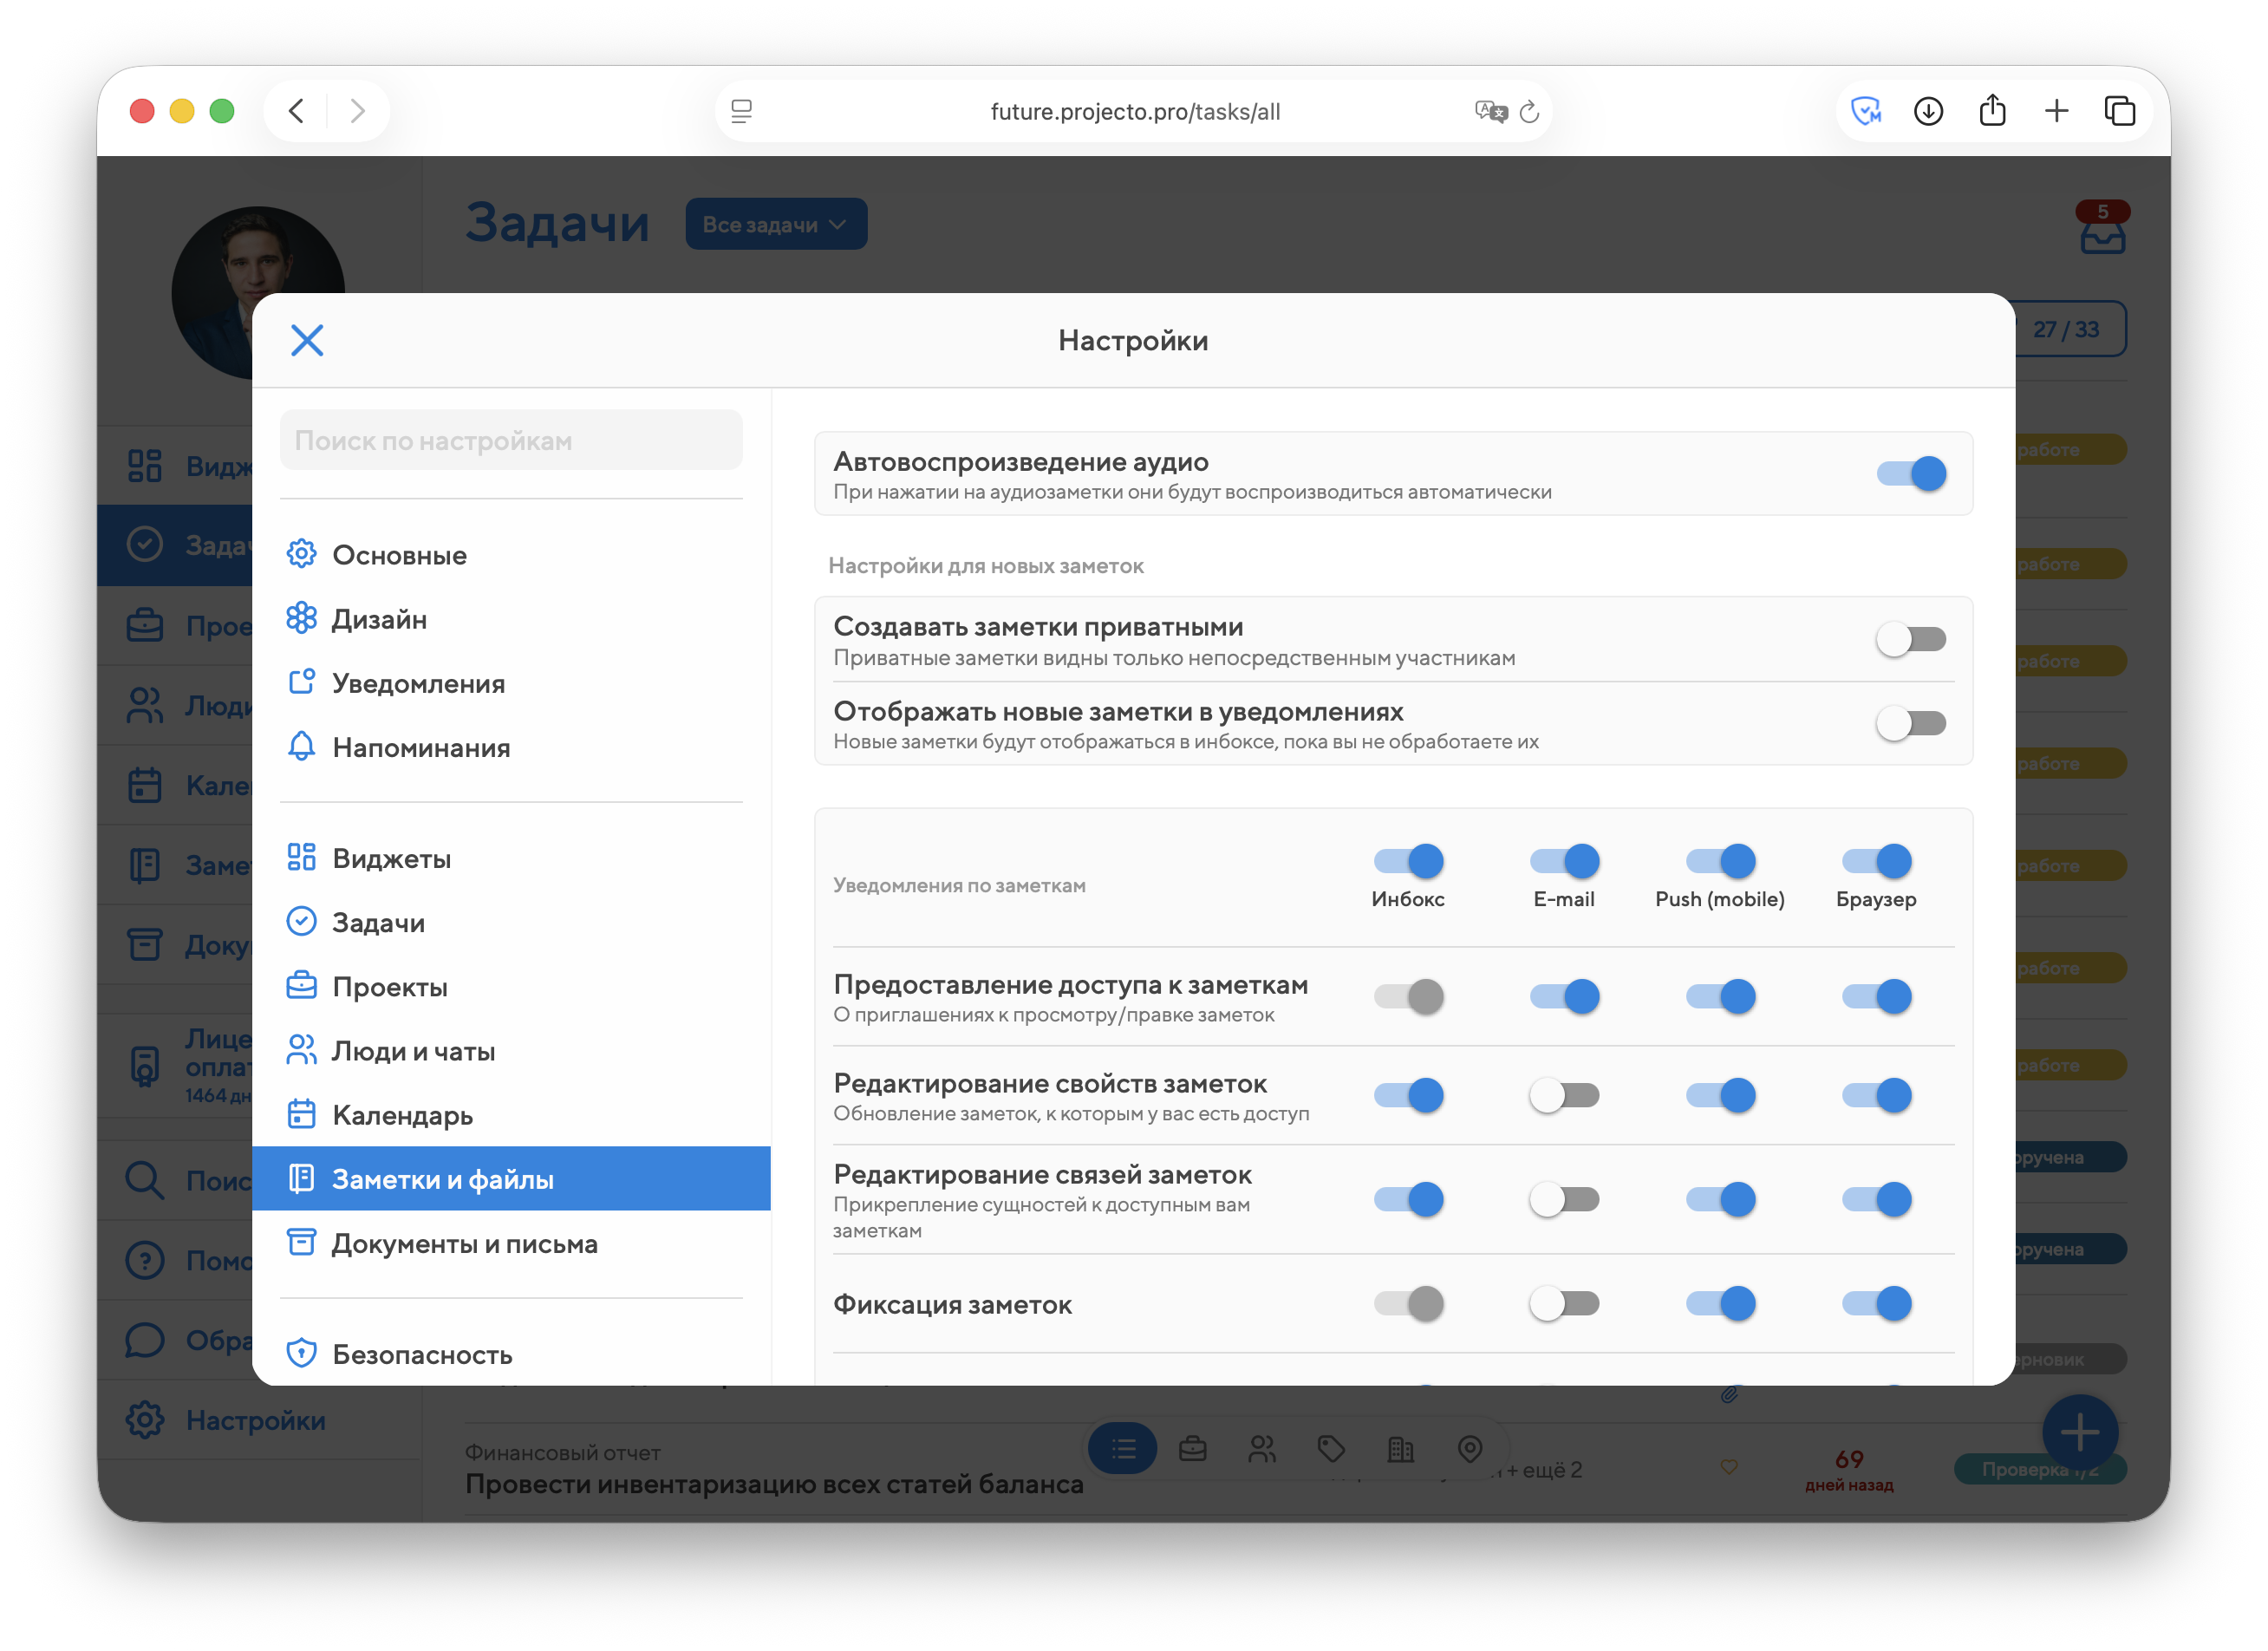Click the tag icon in bottom toolbar
Viewport: 2268px width, 1651px height.
[1330, 1448]
